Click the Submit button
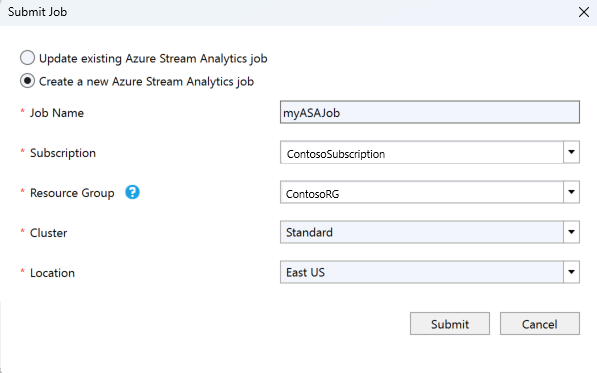 [450, 324]
